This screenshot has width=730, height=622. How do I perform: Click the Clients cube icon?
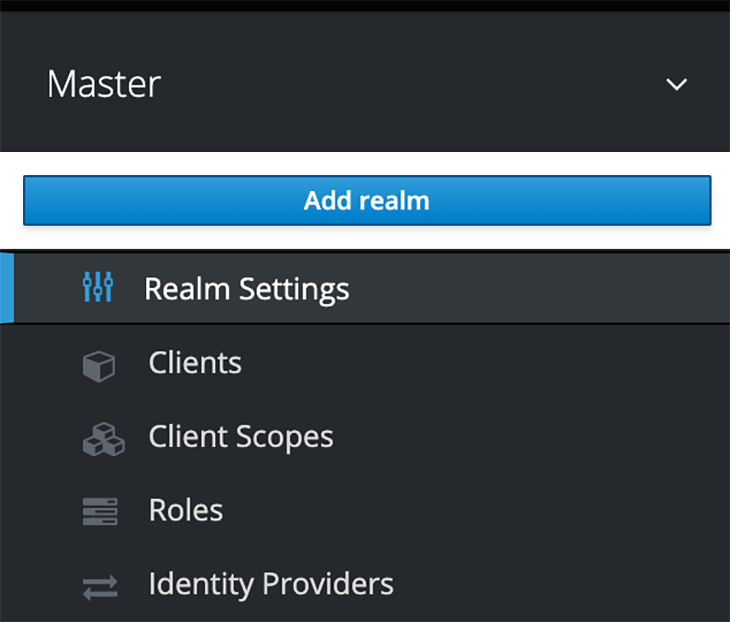tap(99, 366)
